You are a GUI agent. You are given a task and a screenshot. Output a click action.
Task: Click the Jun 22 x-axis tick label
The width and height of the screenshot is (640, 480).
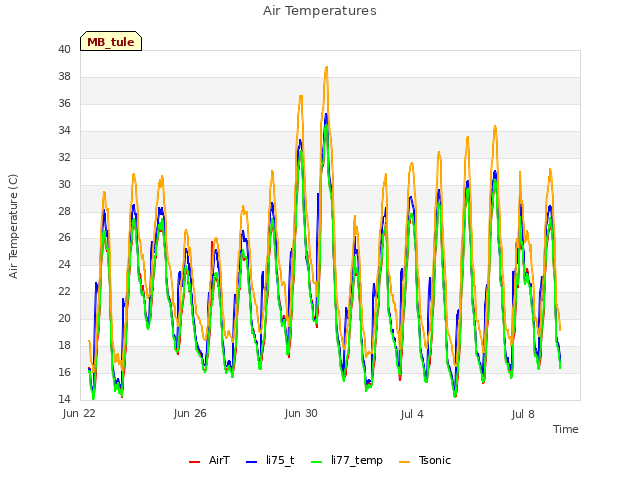point(79,413)
